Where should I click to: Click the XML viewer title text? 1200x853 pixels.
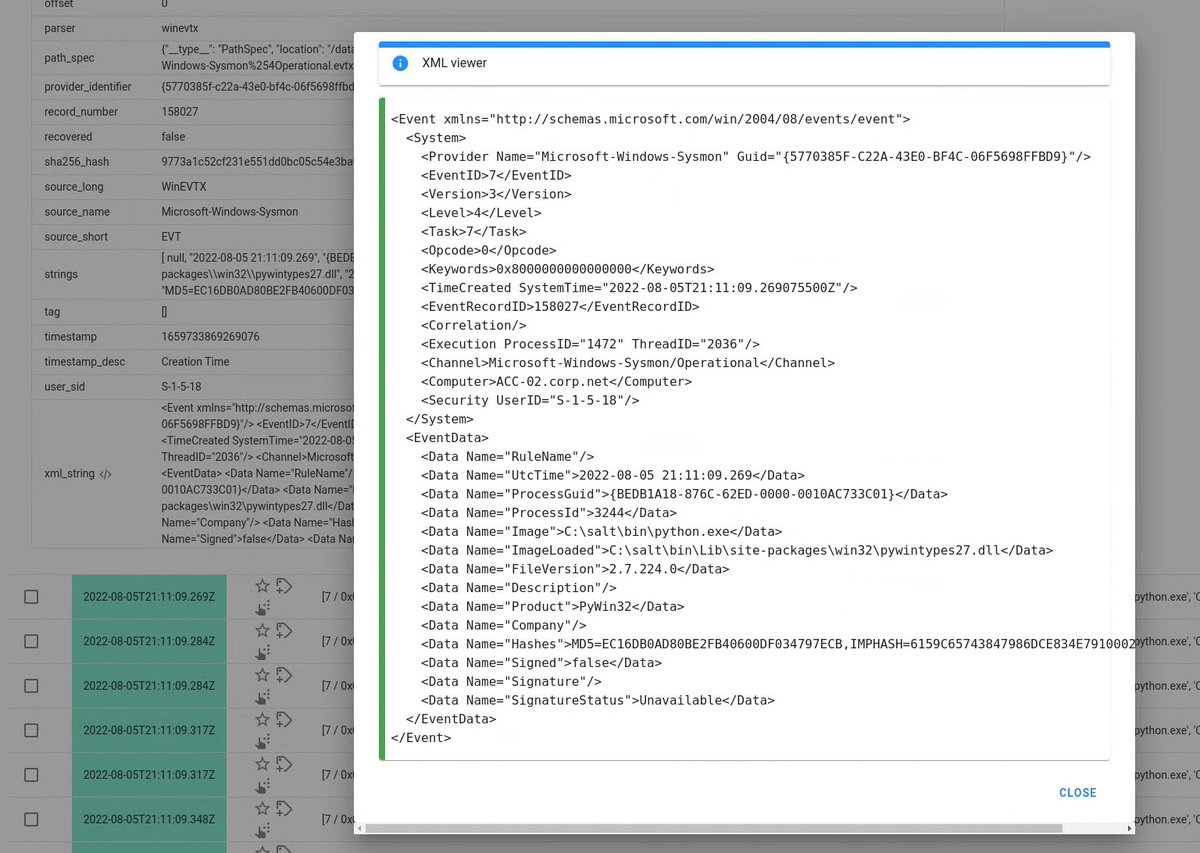point(455,63)
